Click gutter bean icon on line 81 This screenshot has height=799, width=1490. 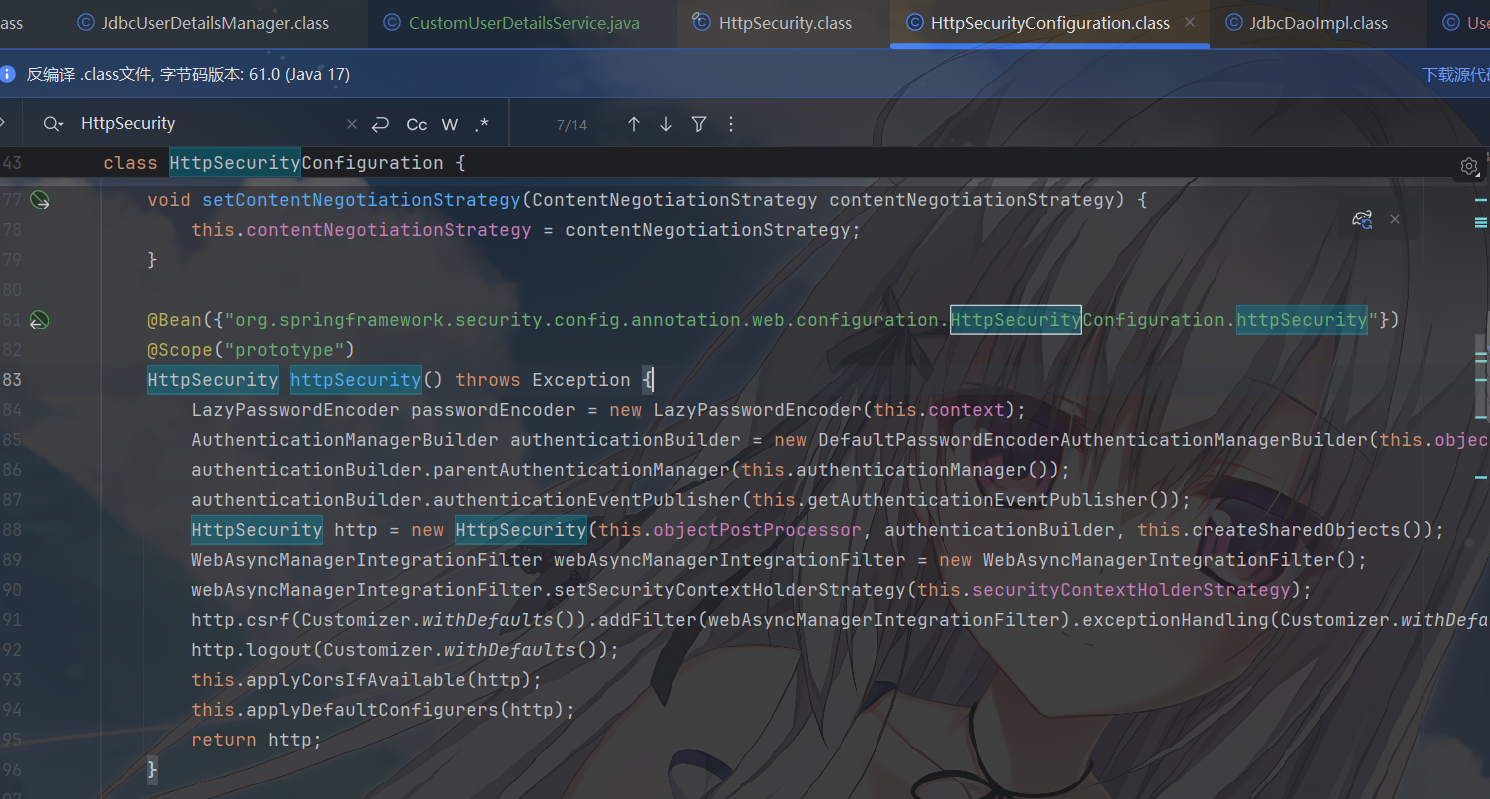[39, 320]
